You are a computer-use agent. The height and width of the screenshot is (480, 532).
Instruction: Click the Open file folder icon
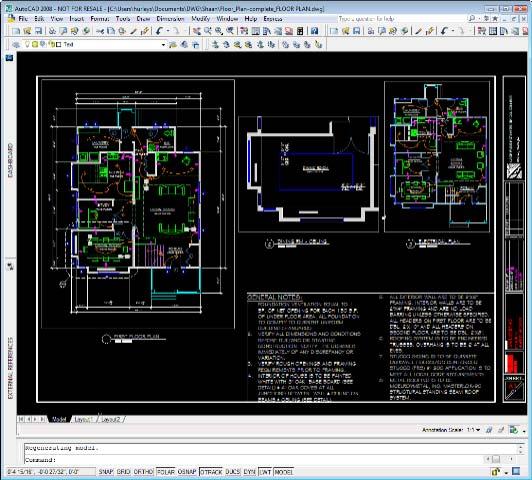coord(27,31)
